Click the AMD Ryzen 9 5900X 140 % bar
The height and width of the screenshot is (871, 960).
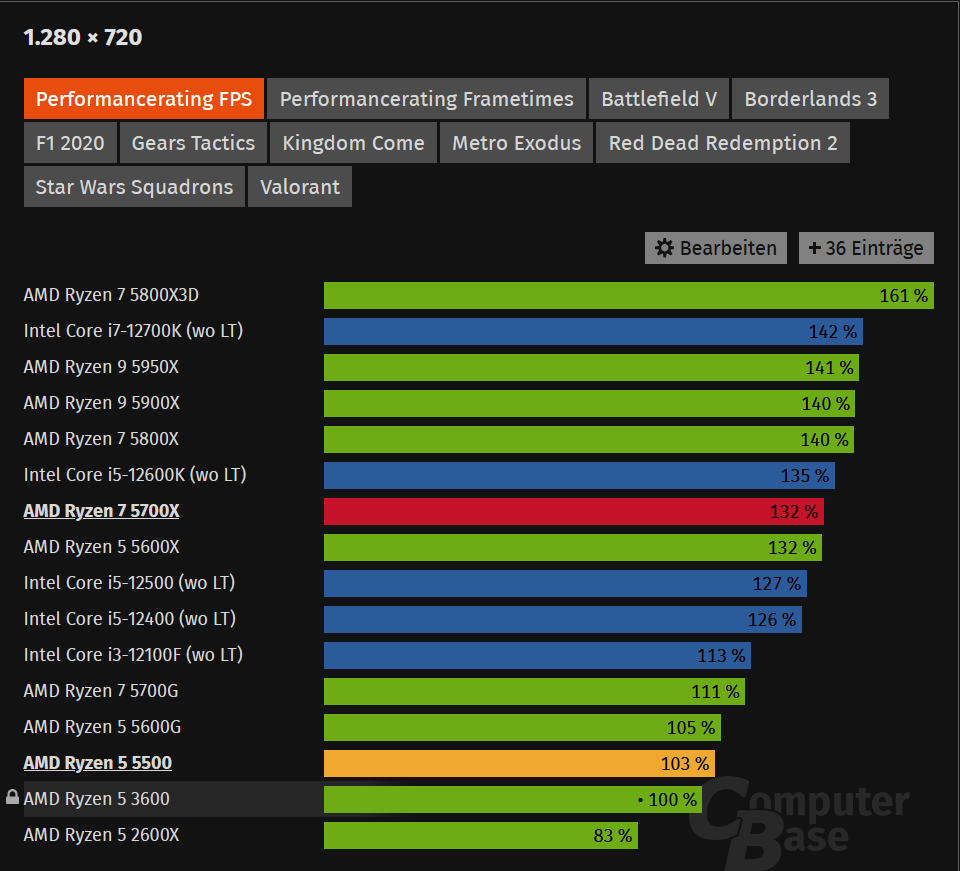589,403
